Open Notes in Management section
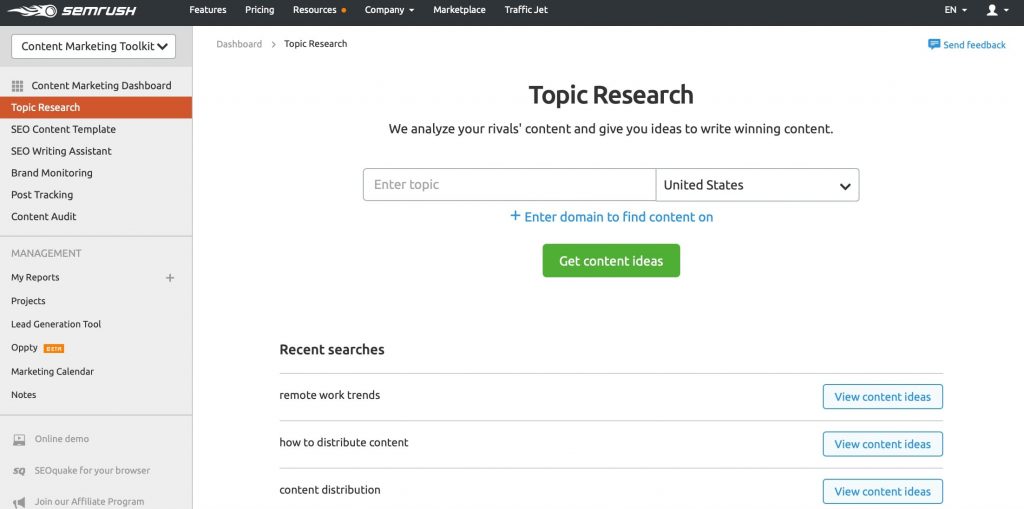1024x509 pixels. [x=24, y=395]
